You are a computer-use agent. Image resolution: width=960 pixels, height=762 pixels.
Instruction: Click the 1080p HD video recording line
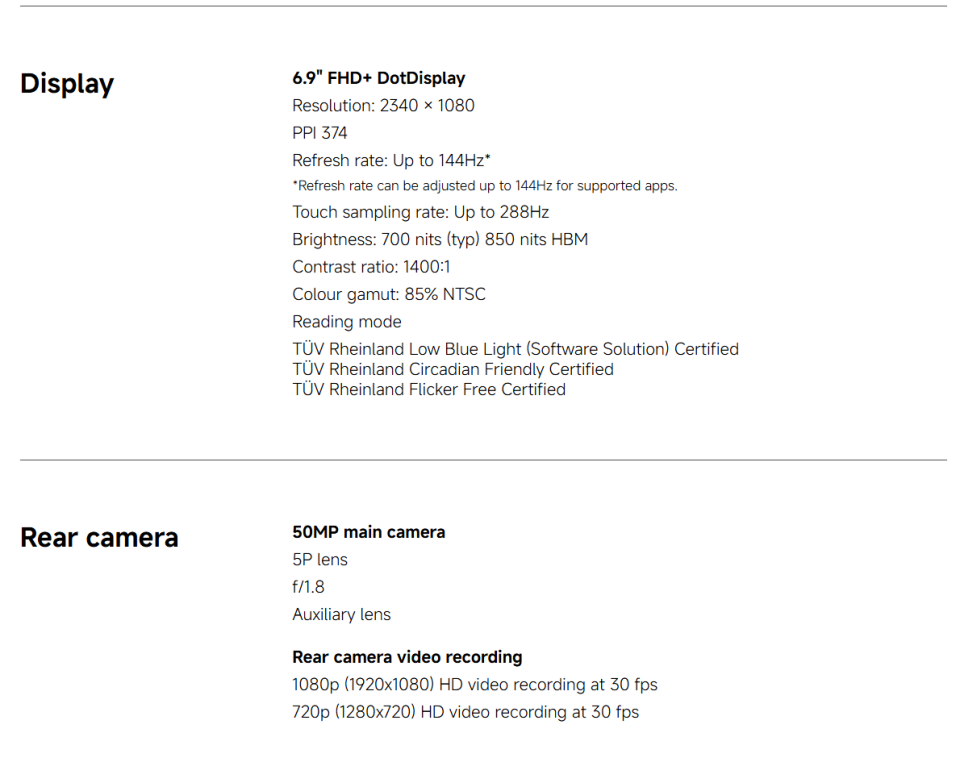tap(475, 685)
